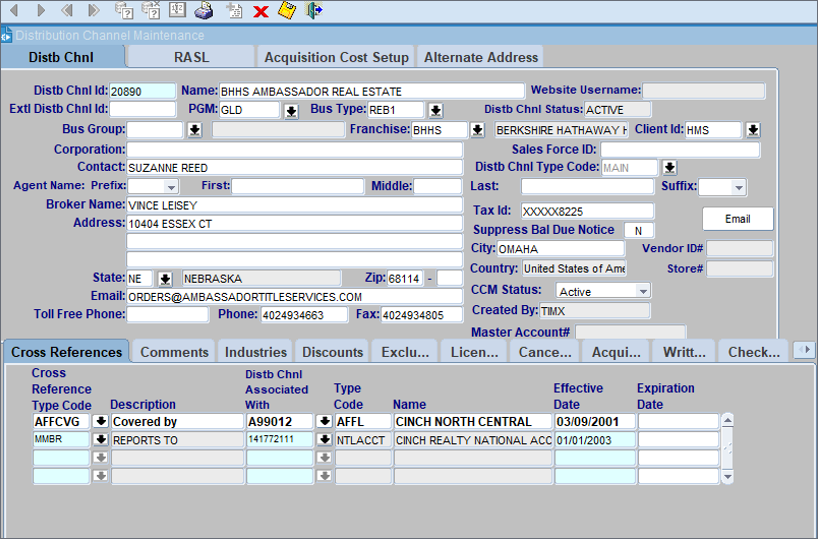
Task: Click the Name field BHHS AMBASSADOR REAL ESTATE
Action: 371,91
